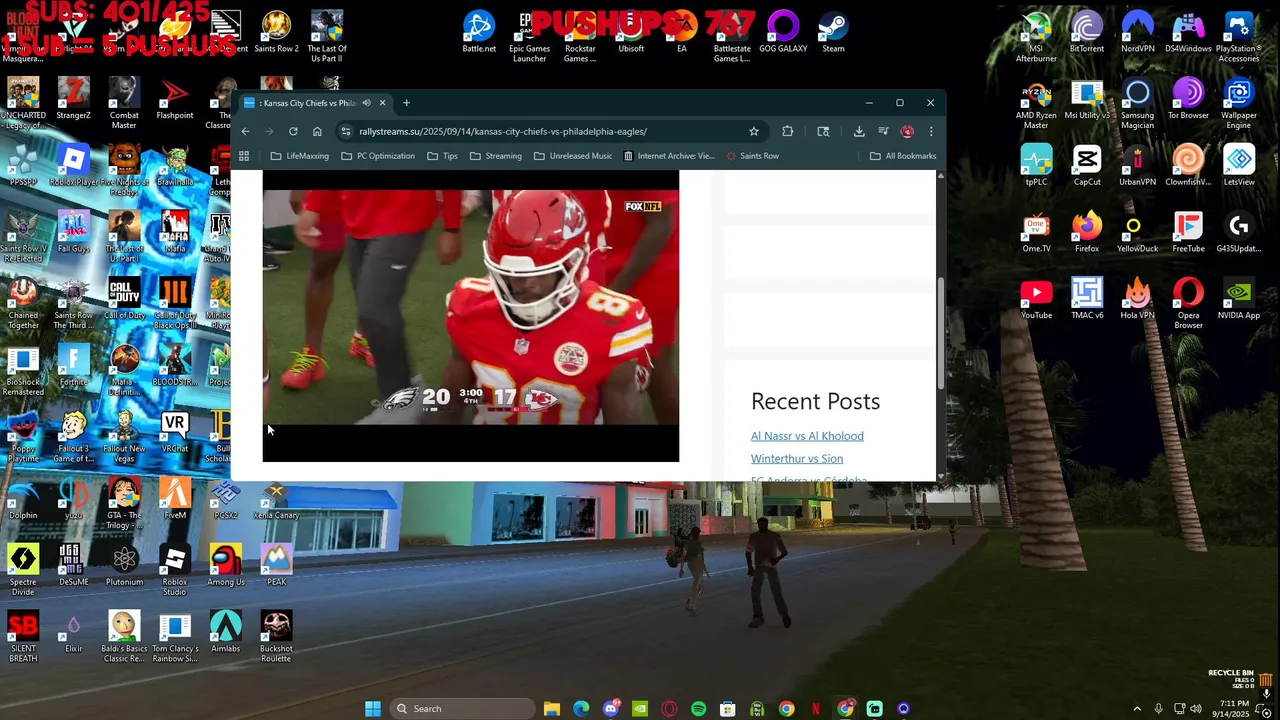Open CapCut desktop icon
This screenshot has height=720, width=1280.
[1087, 166]
